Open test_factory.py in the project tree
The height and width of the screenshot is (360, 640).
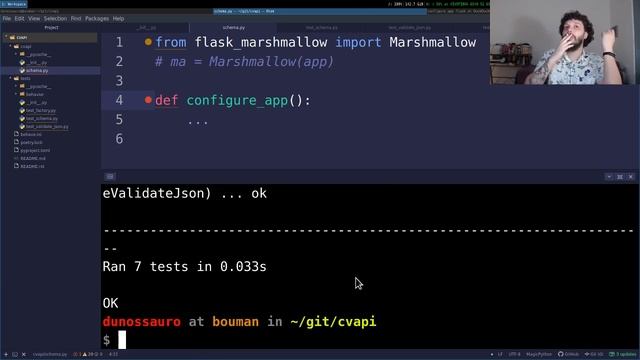coord(41,111)
